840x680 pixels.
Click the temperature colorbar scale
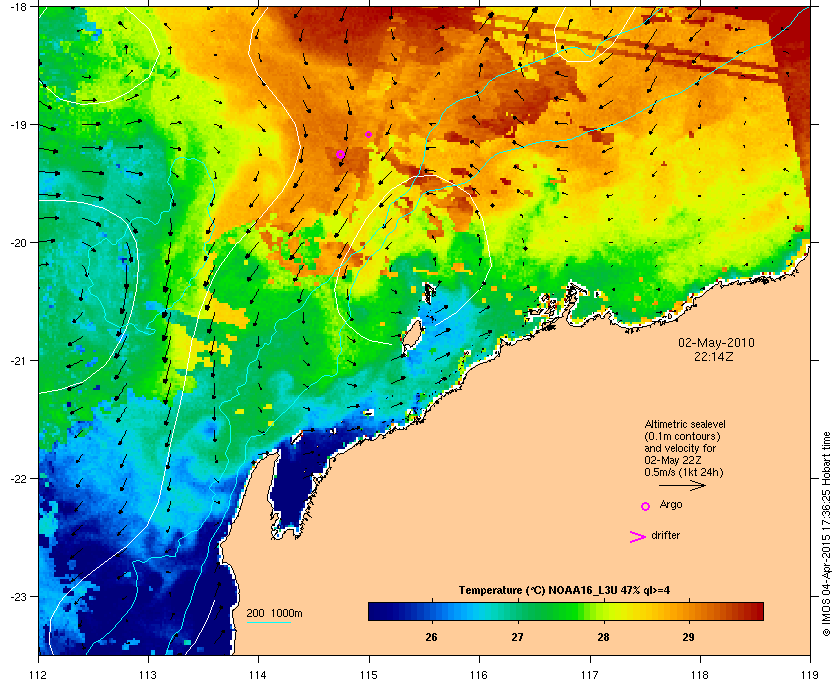point(566,611)
